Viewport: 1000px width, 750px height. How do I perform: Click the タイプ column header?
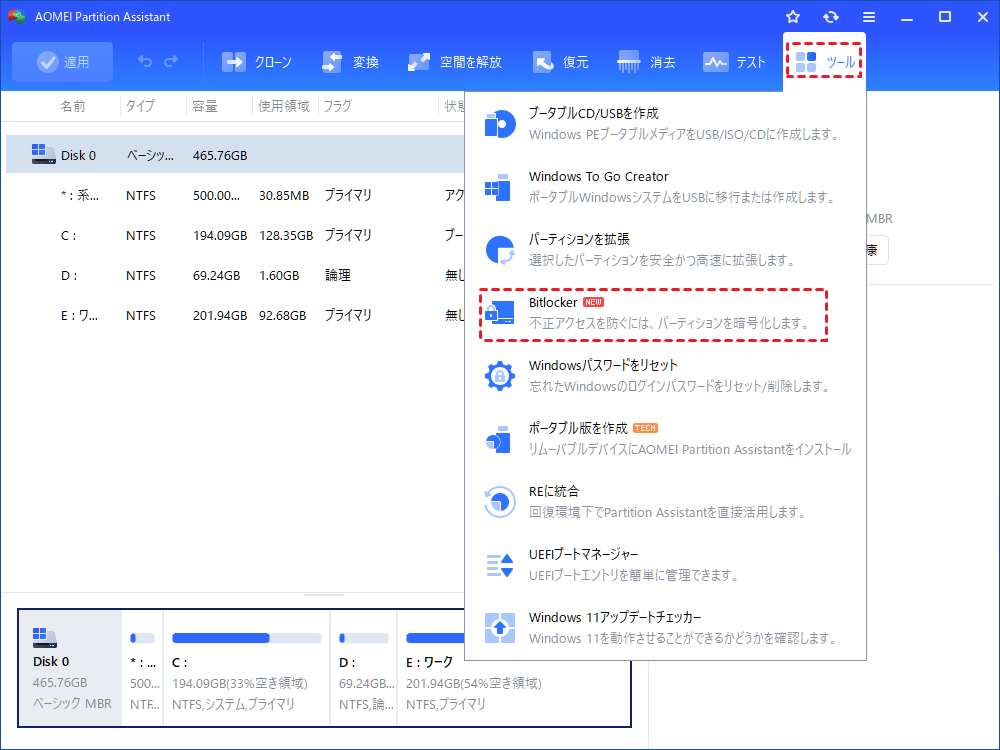click(140, 106)
